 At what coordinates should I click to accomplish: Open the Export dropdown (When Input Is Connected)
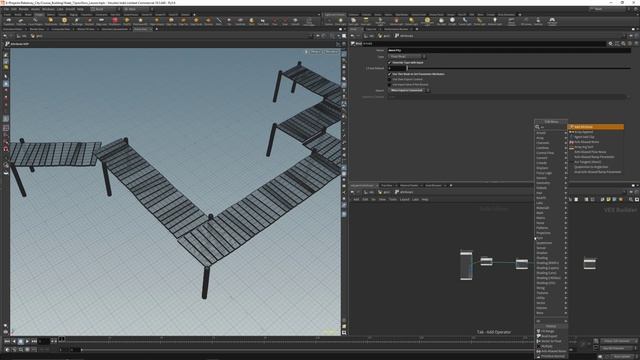pyautogui.click(x=409, y=90)
